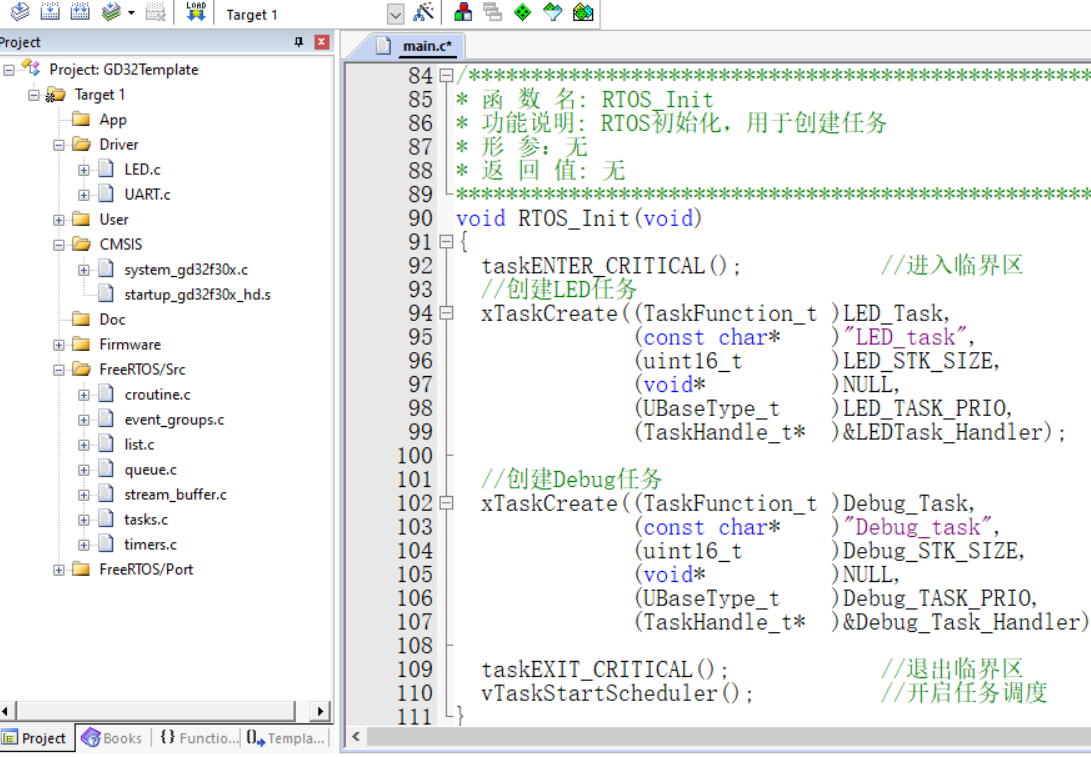Open the Target 1 selection dropdown arrow
Screen dimensions: 1091x757
(395, 14)
